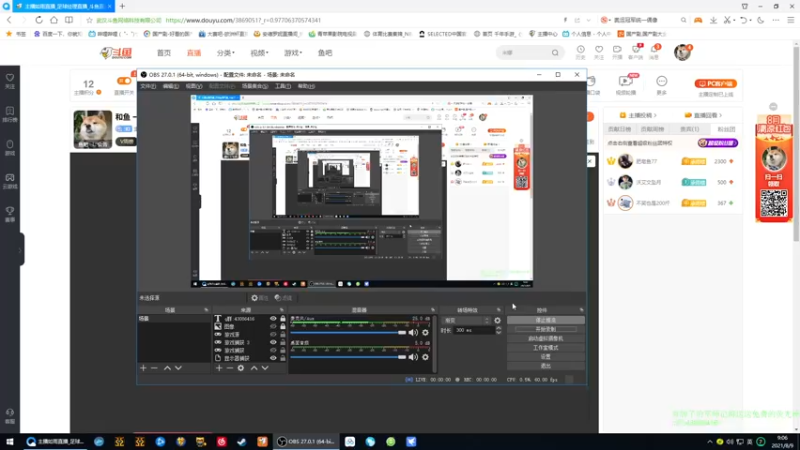Viewport: 800px width, 450px height.
Task: Move the scene up in the Scenes panel
Action: (x=167, y=368)
